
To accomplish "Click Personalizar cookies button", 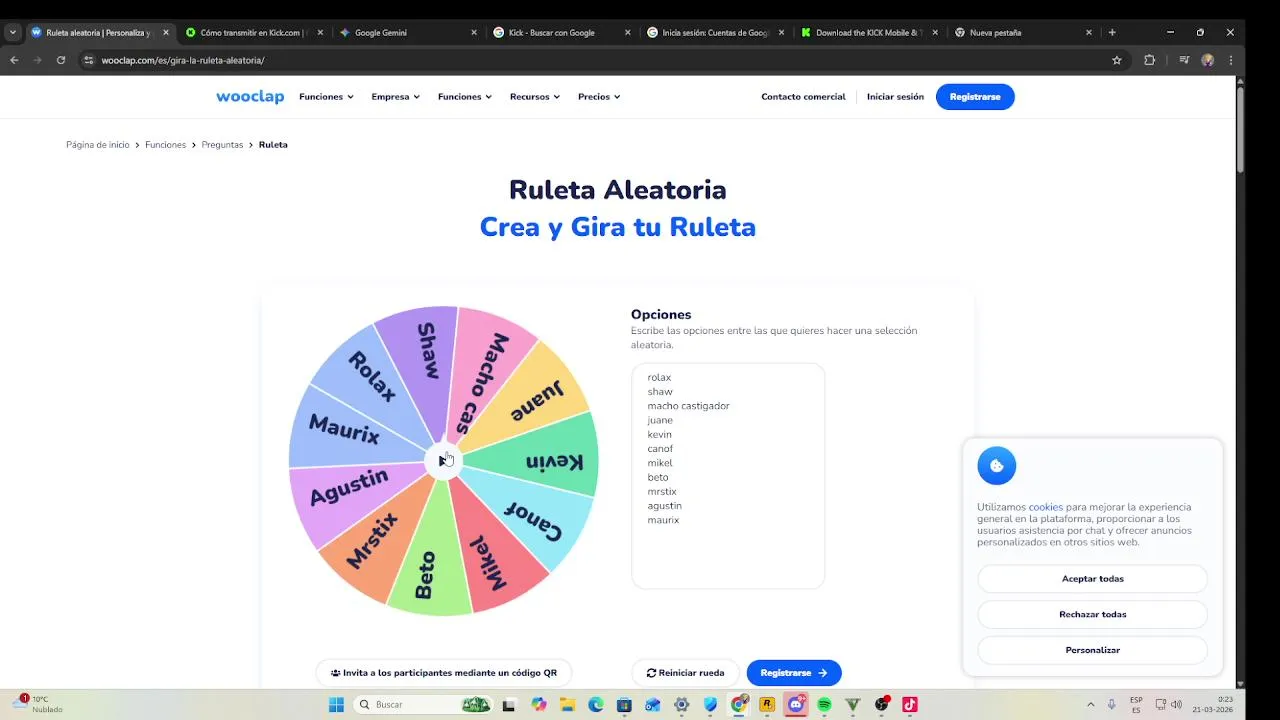I will (x=1092, y=650).
